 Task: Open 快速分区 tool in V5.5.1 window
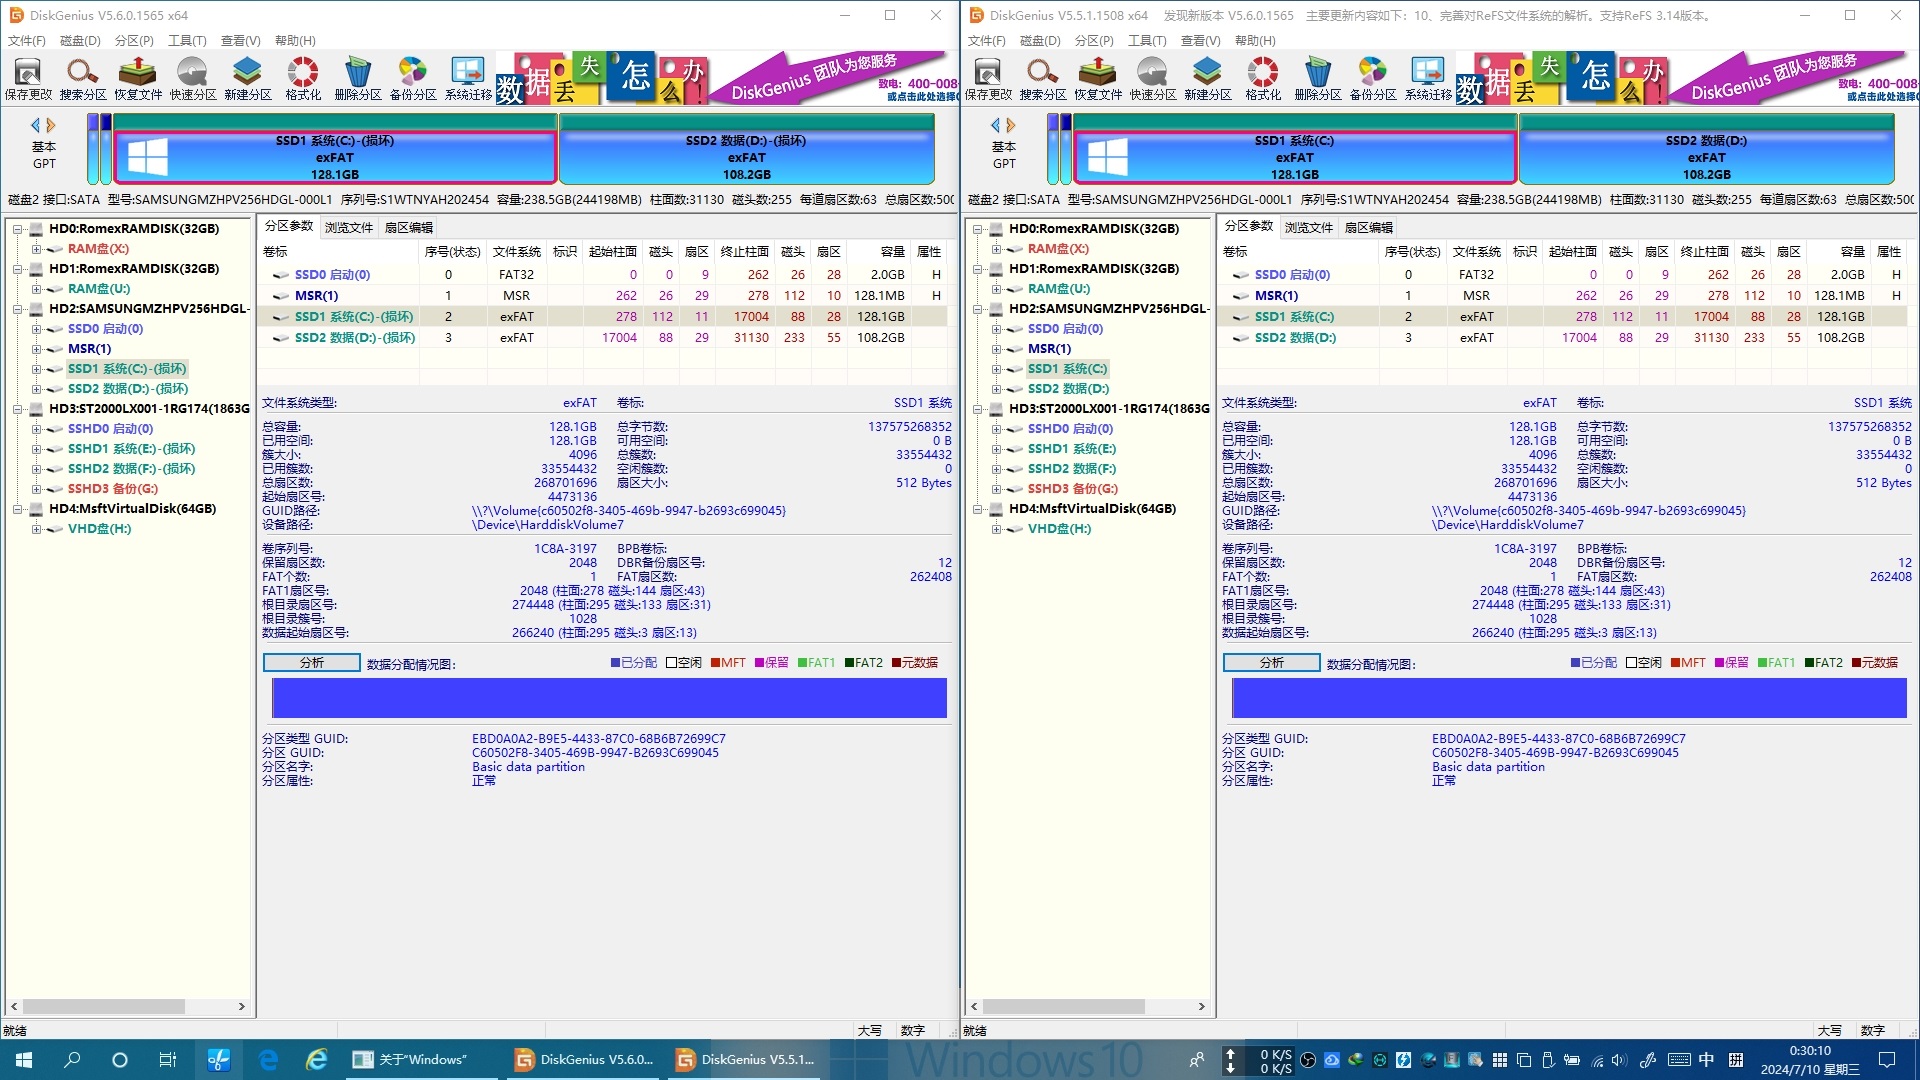tap(1152, 79)
